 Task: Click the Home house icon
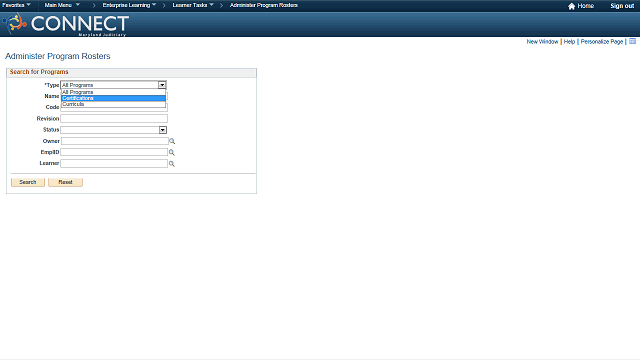(571, 6)
